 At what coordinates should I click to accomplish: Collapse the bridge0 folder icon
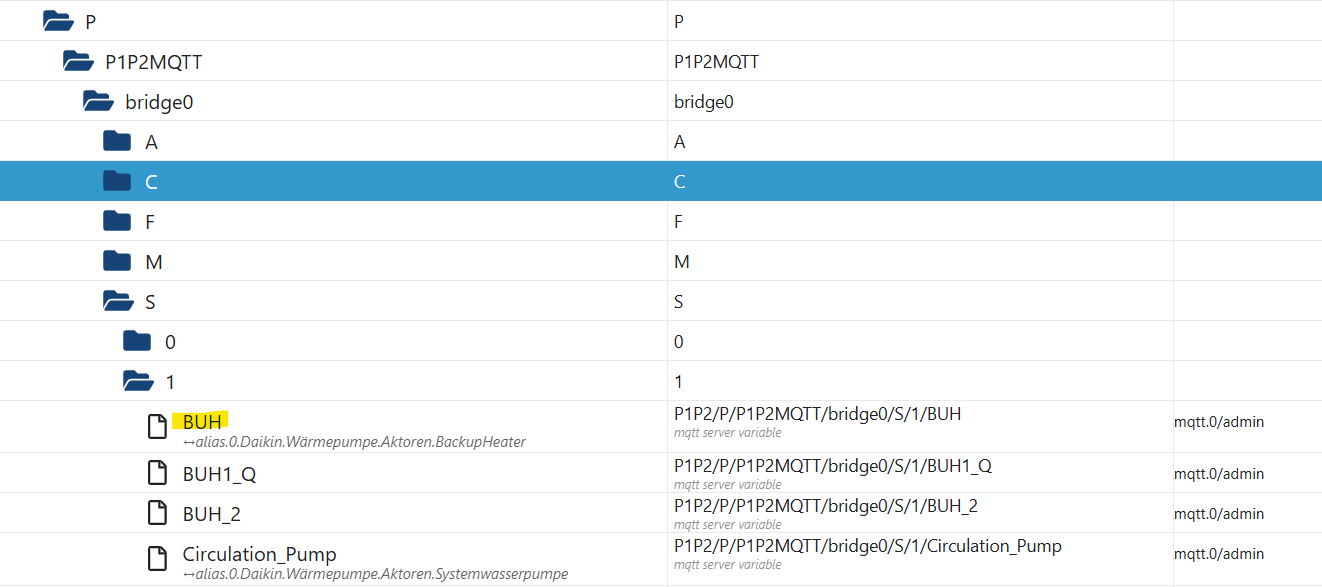pyautogui.click(x=98, y=102)
